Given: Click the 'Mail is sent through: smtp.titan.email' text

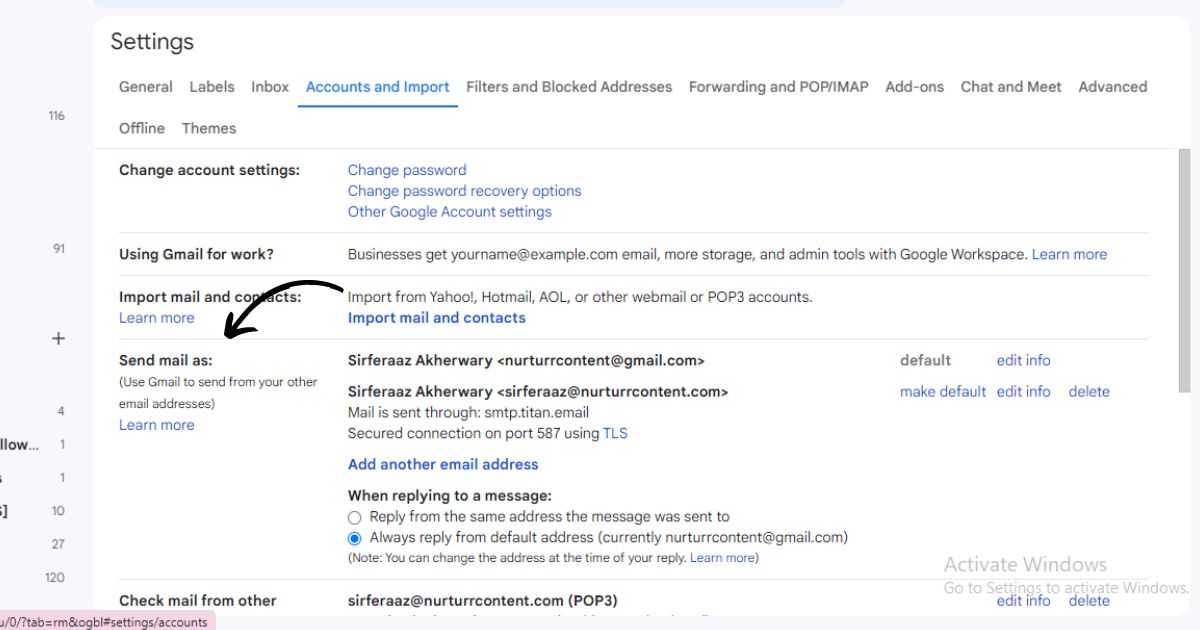Looking at the screenshot, I should [x=468, y=412].
